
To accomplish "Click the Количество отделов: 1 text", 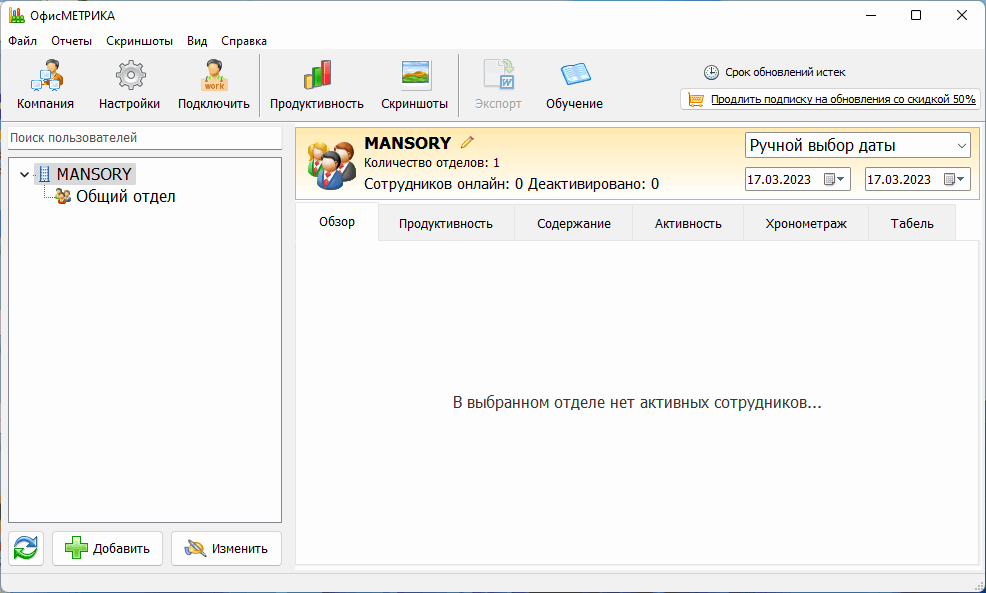I will pos(432,163).
